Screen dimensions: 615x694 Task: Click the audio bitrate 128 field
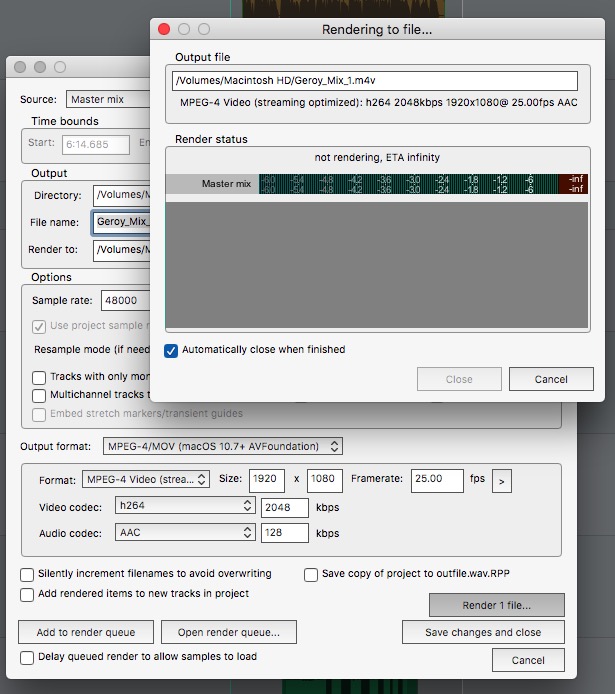(x=284, y=533)
